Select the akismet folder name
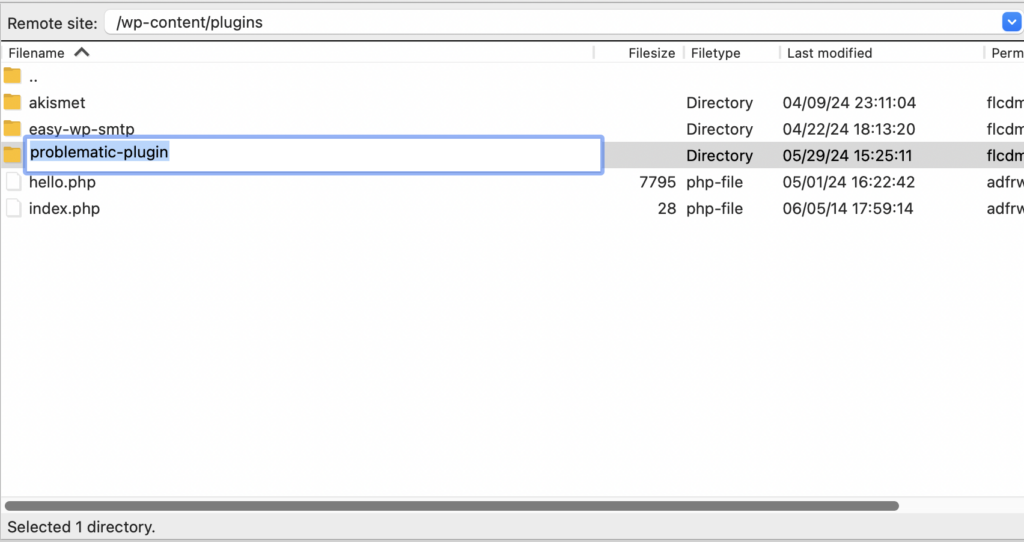Screen dimensions: 1024x542 click(x=57, y=103)
